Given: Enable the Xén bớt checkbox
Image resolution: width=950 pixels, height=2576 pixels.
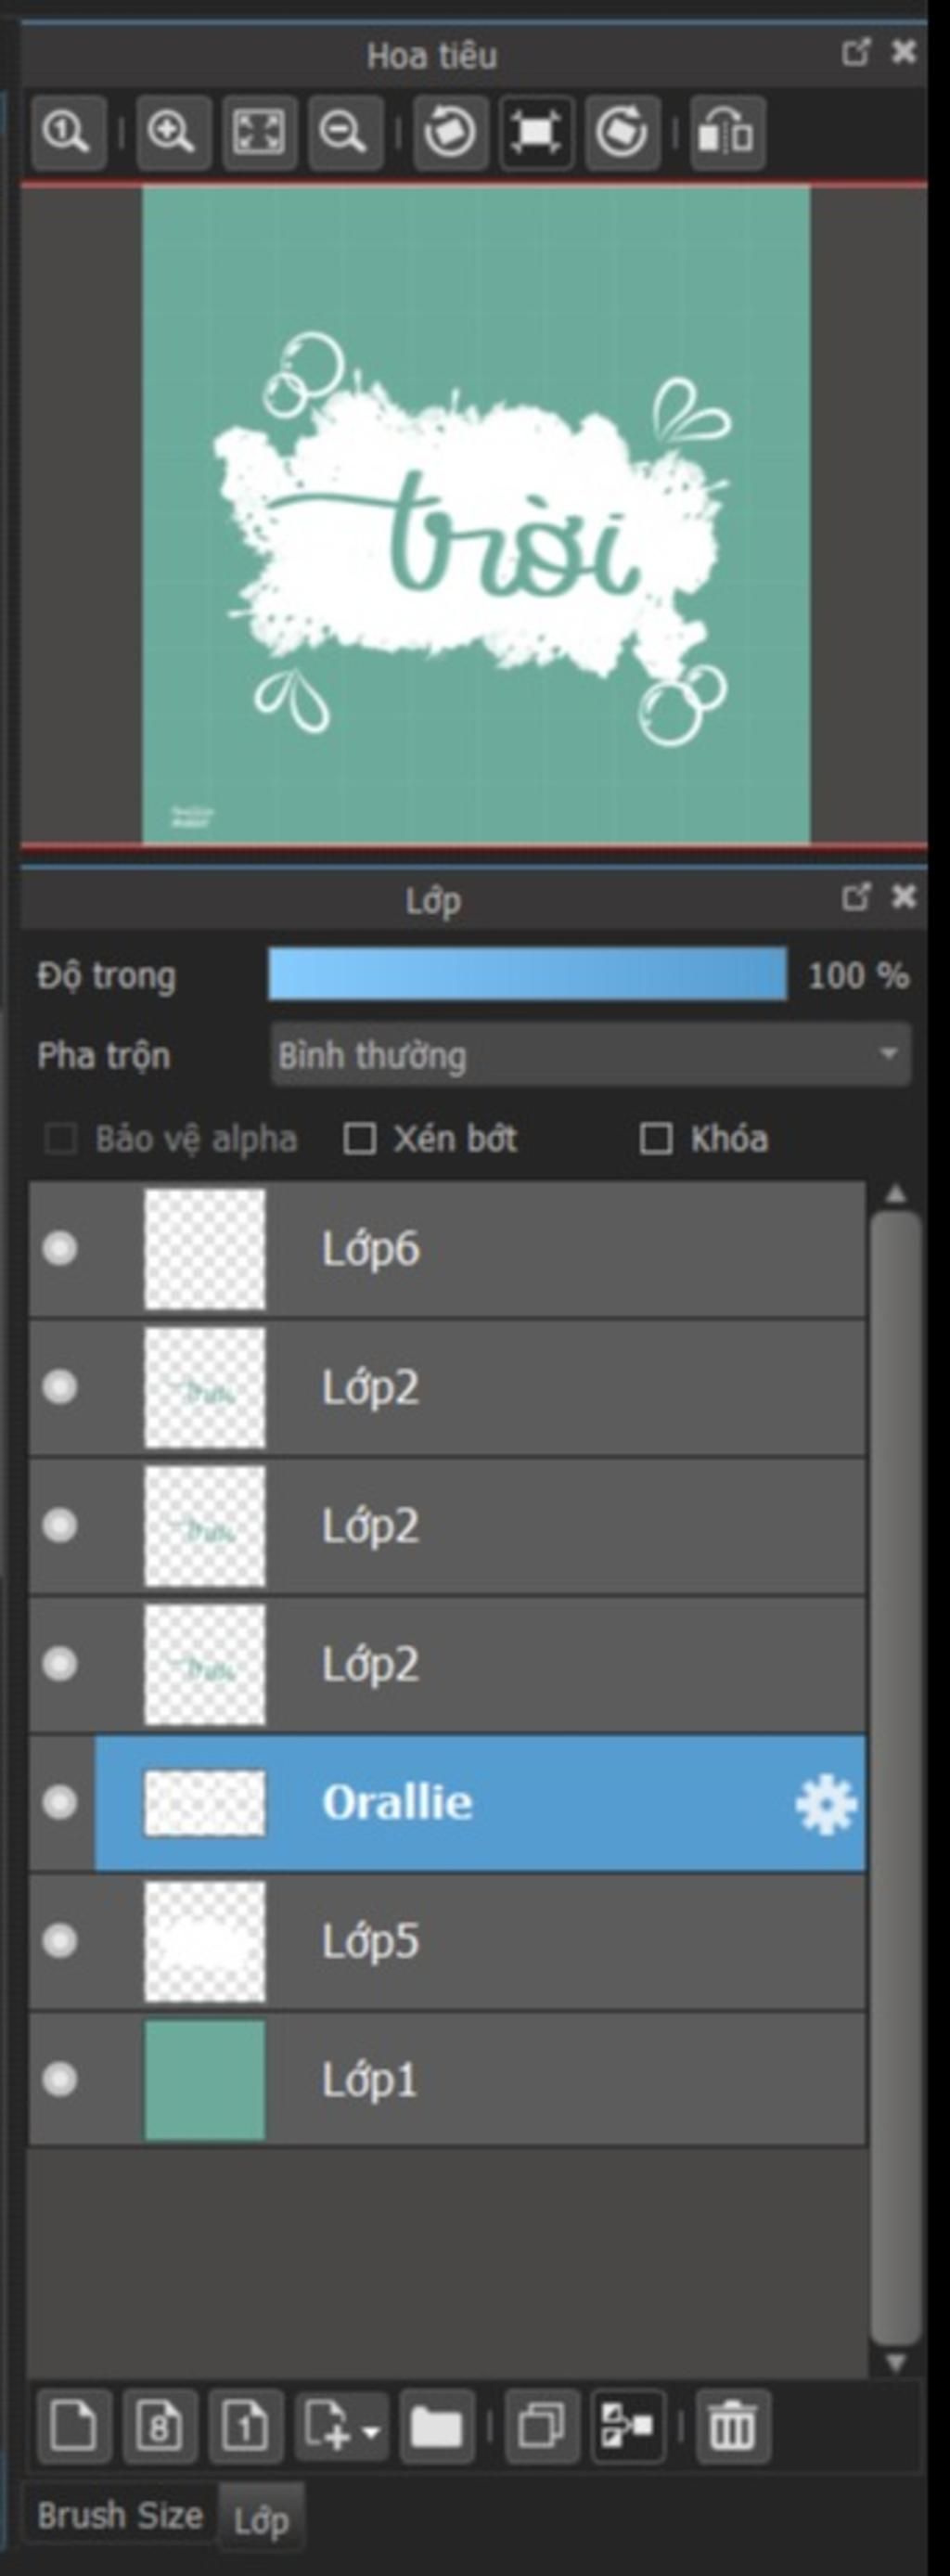Looking at the screenshot, I should tap(360, 1138).
